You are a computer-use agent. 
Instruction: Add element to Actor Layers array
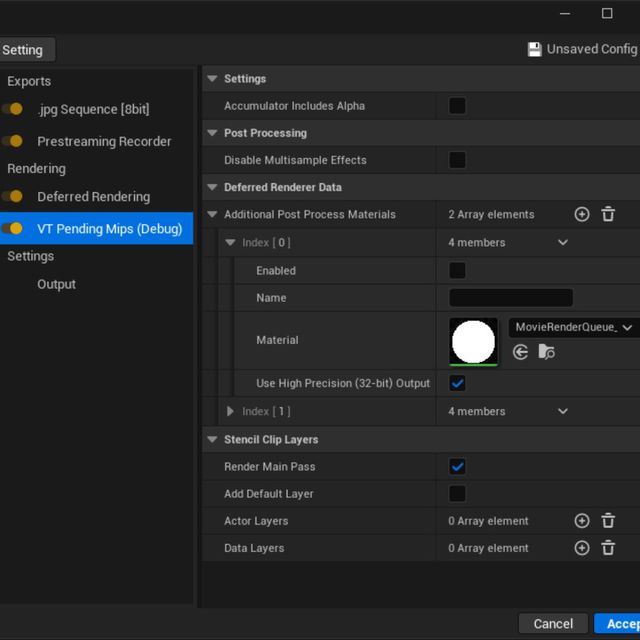pos(582,521)
